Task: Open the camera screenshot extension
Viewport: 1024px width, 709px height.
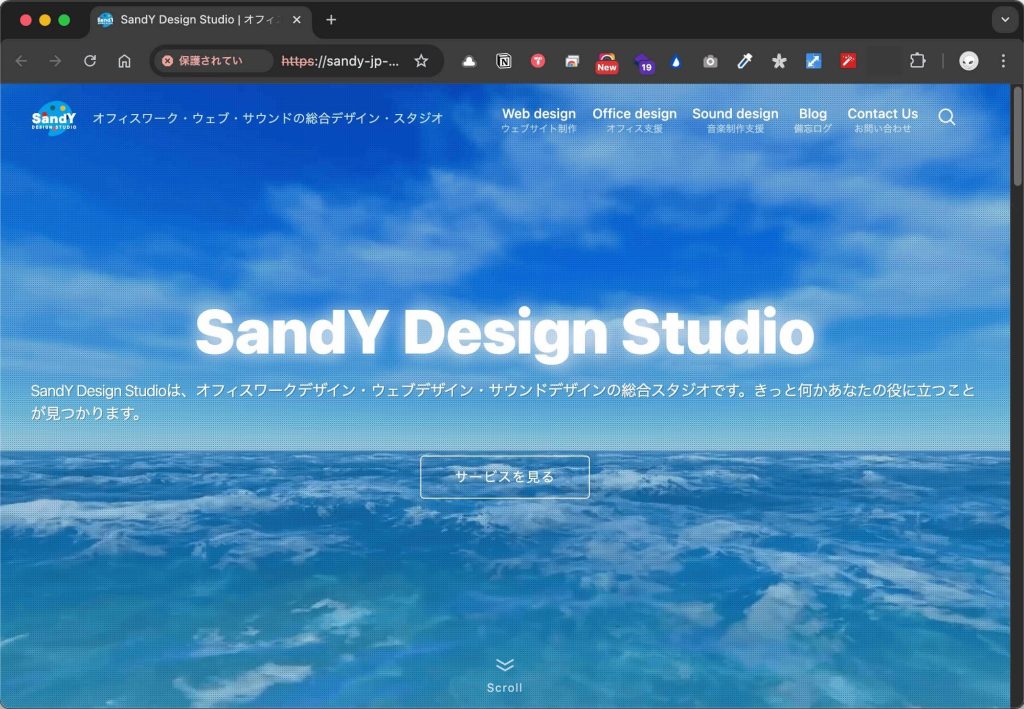Action: (x=710, y=61)
